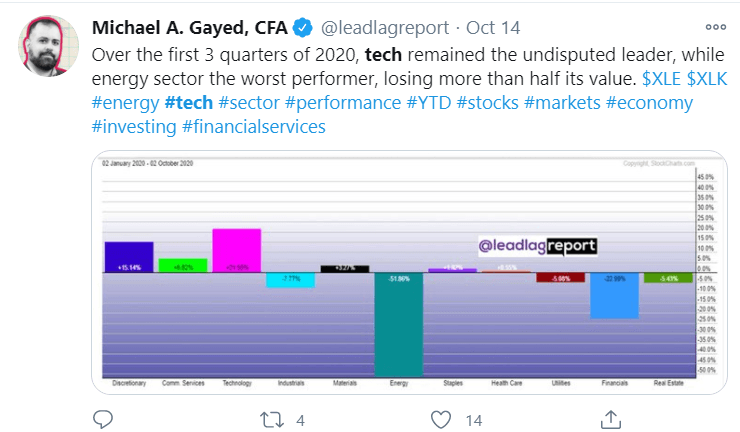Click the $XLK cashtag link

[711, 79]
